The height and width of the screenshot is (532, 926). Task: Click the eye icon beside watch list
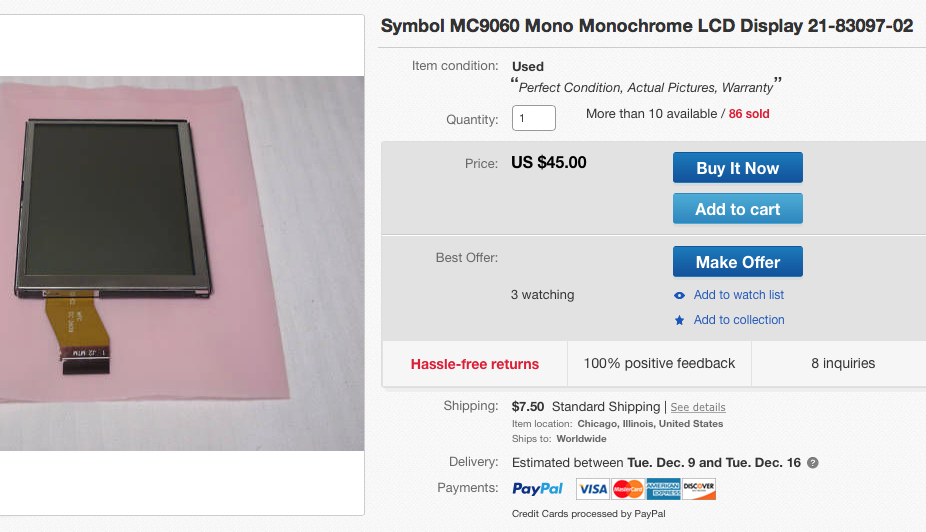(x=680, y=295)
